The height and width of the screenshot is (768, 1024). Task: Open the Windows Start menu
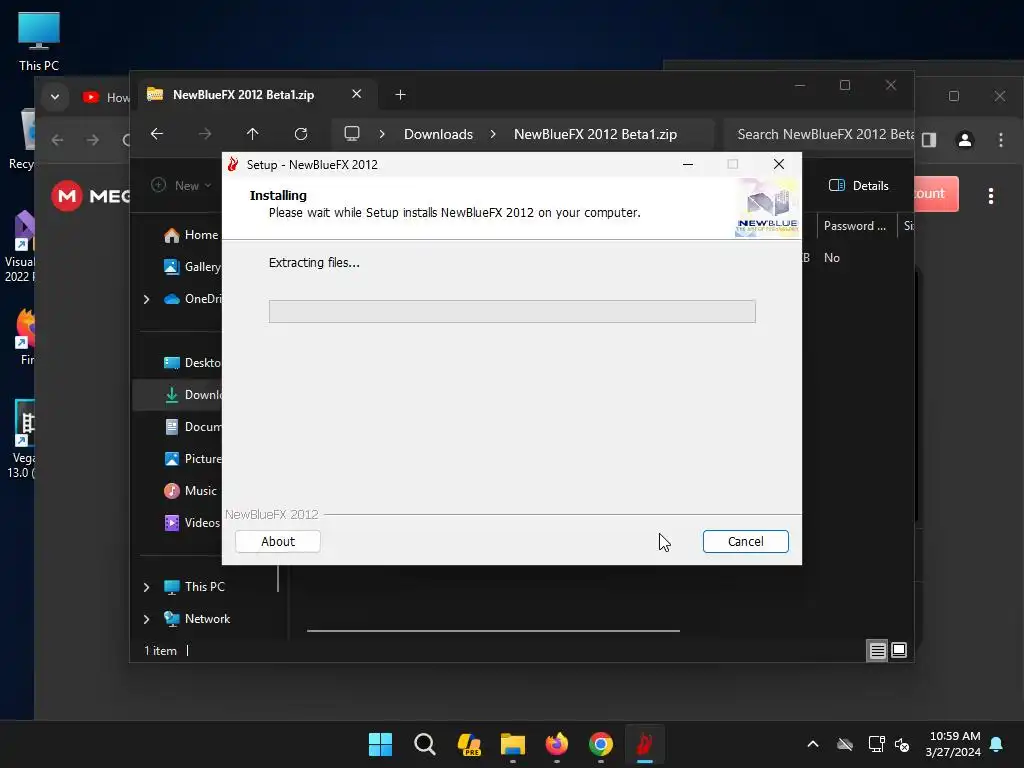tap(380, 744)
